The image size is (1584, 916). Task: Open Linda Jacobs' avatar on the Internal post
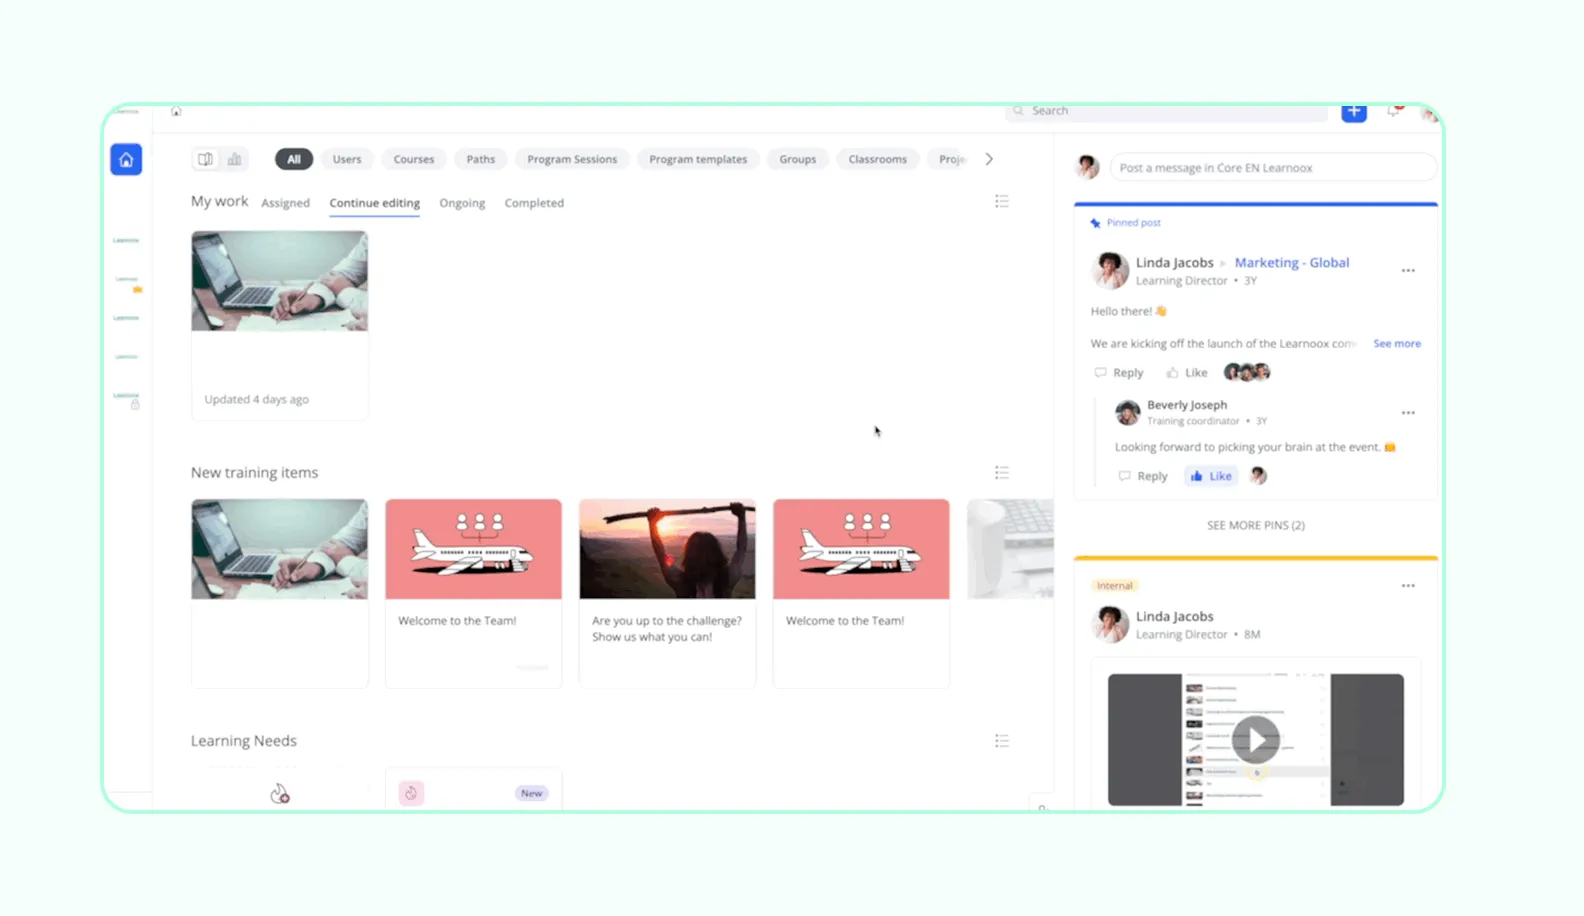click(1110, 624)
